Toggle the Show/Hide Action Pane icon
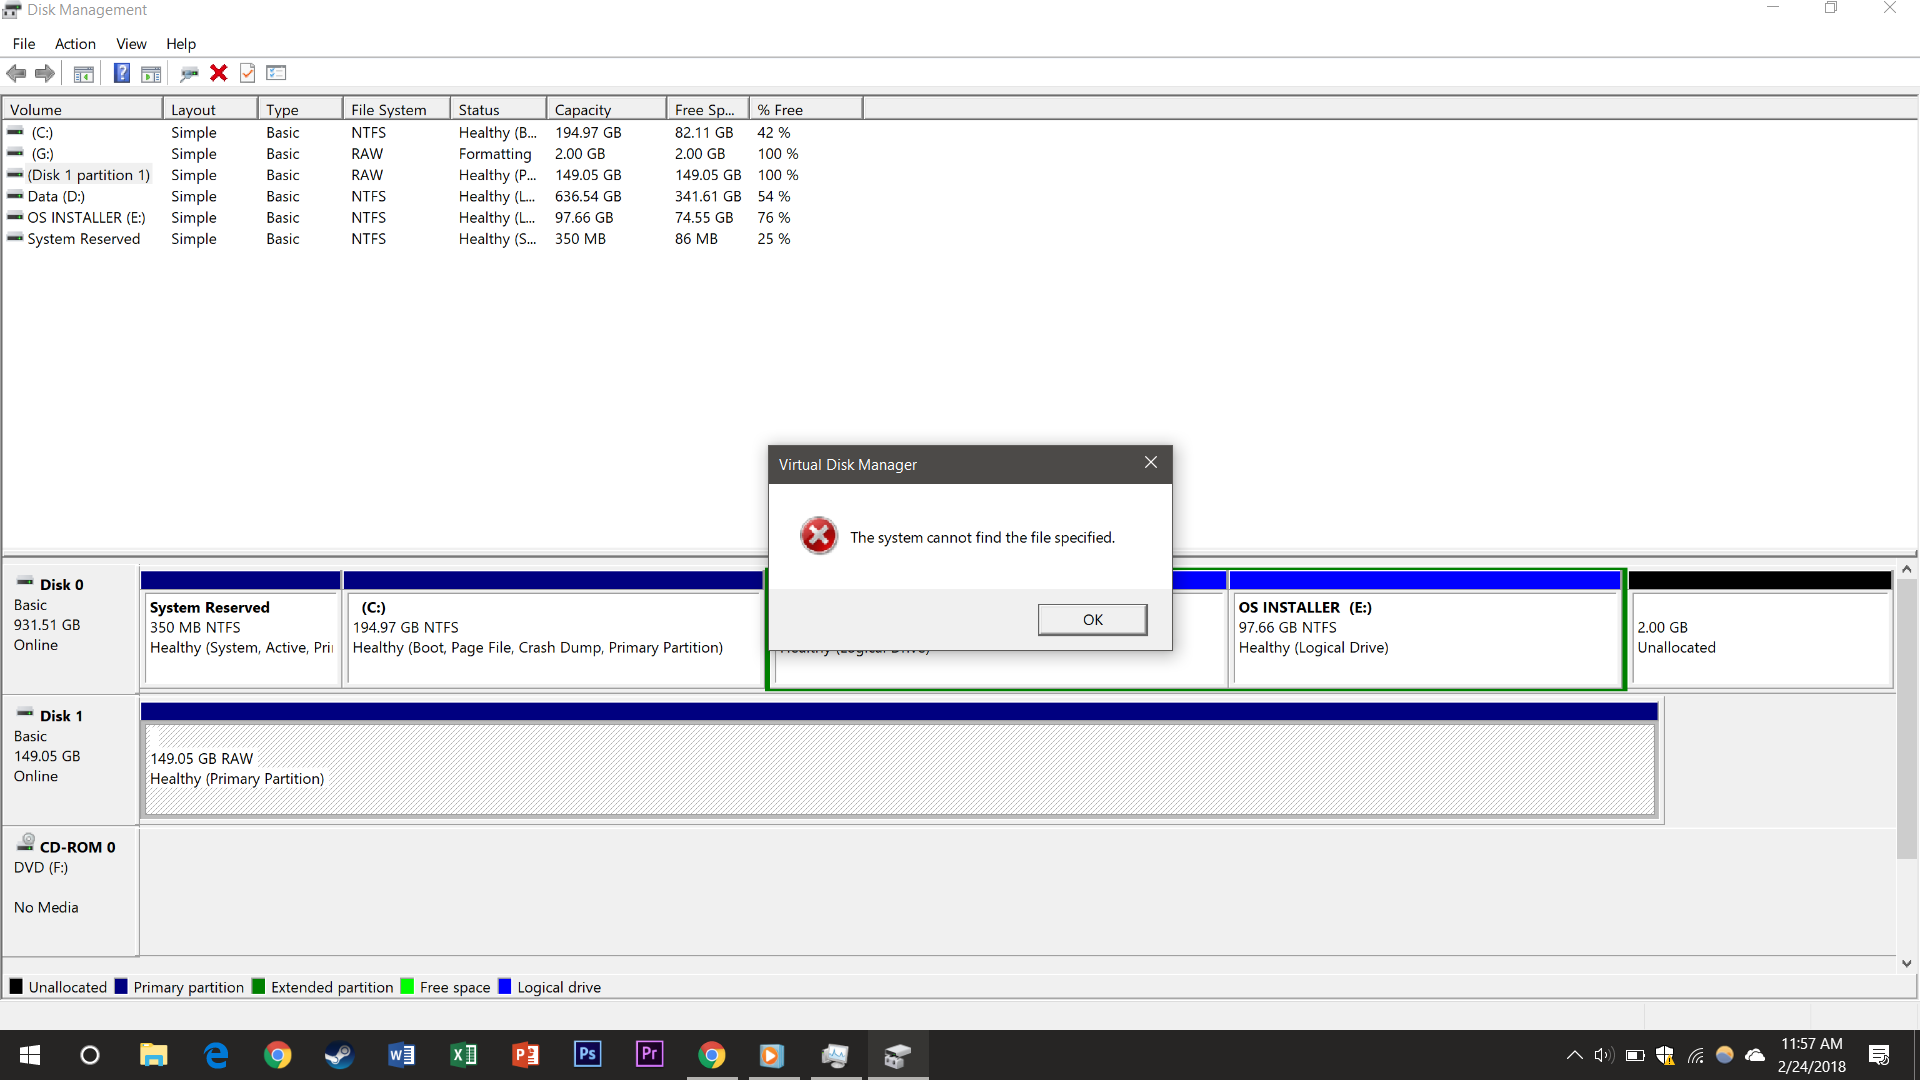1920x1080 pixels. 151,73
